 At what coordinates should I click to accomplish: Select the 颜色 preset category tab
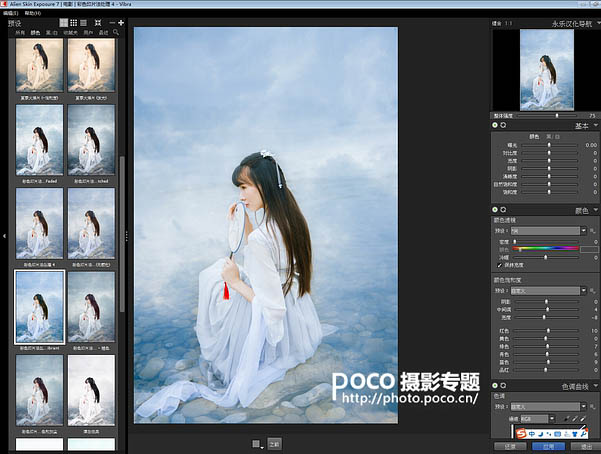coord(35,33)
